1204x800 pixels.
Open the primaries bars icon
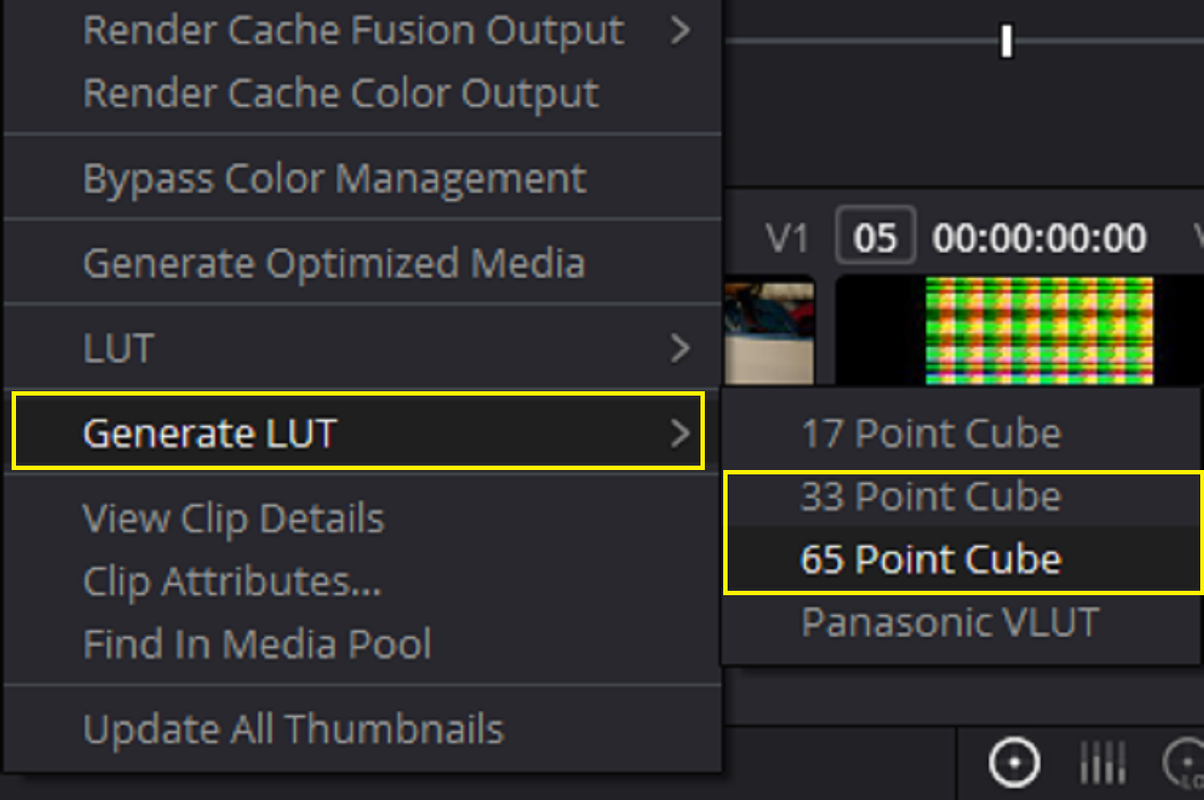point(1103,765)
